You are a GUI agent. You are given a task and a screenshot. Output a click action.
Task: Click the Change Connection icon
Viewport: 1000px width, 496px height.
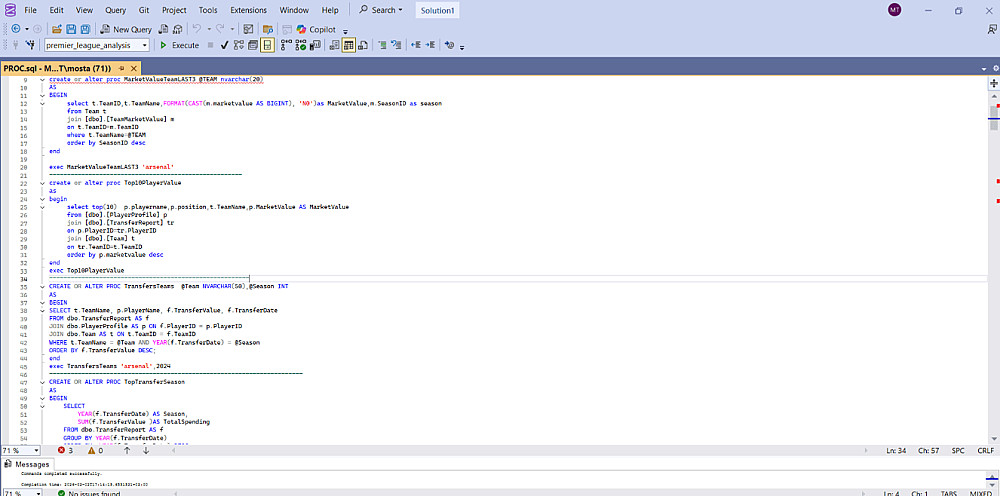coord(30,45)
